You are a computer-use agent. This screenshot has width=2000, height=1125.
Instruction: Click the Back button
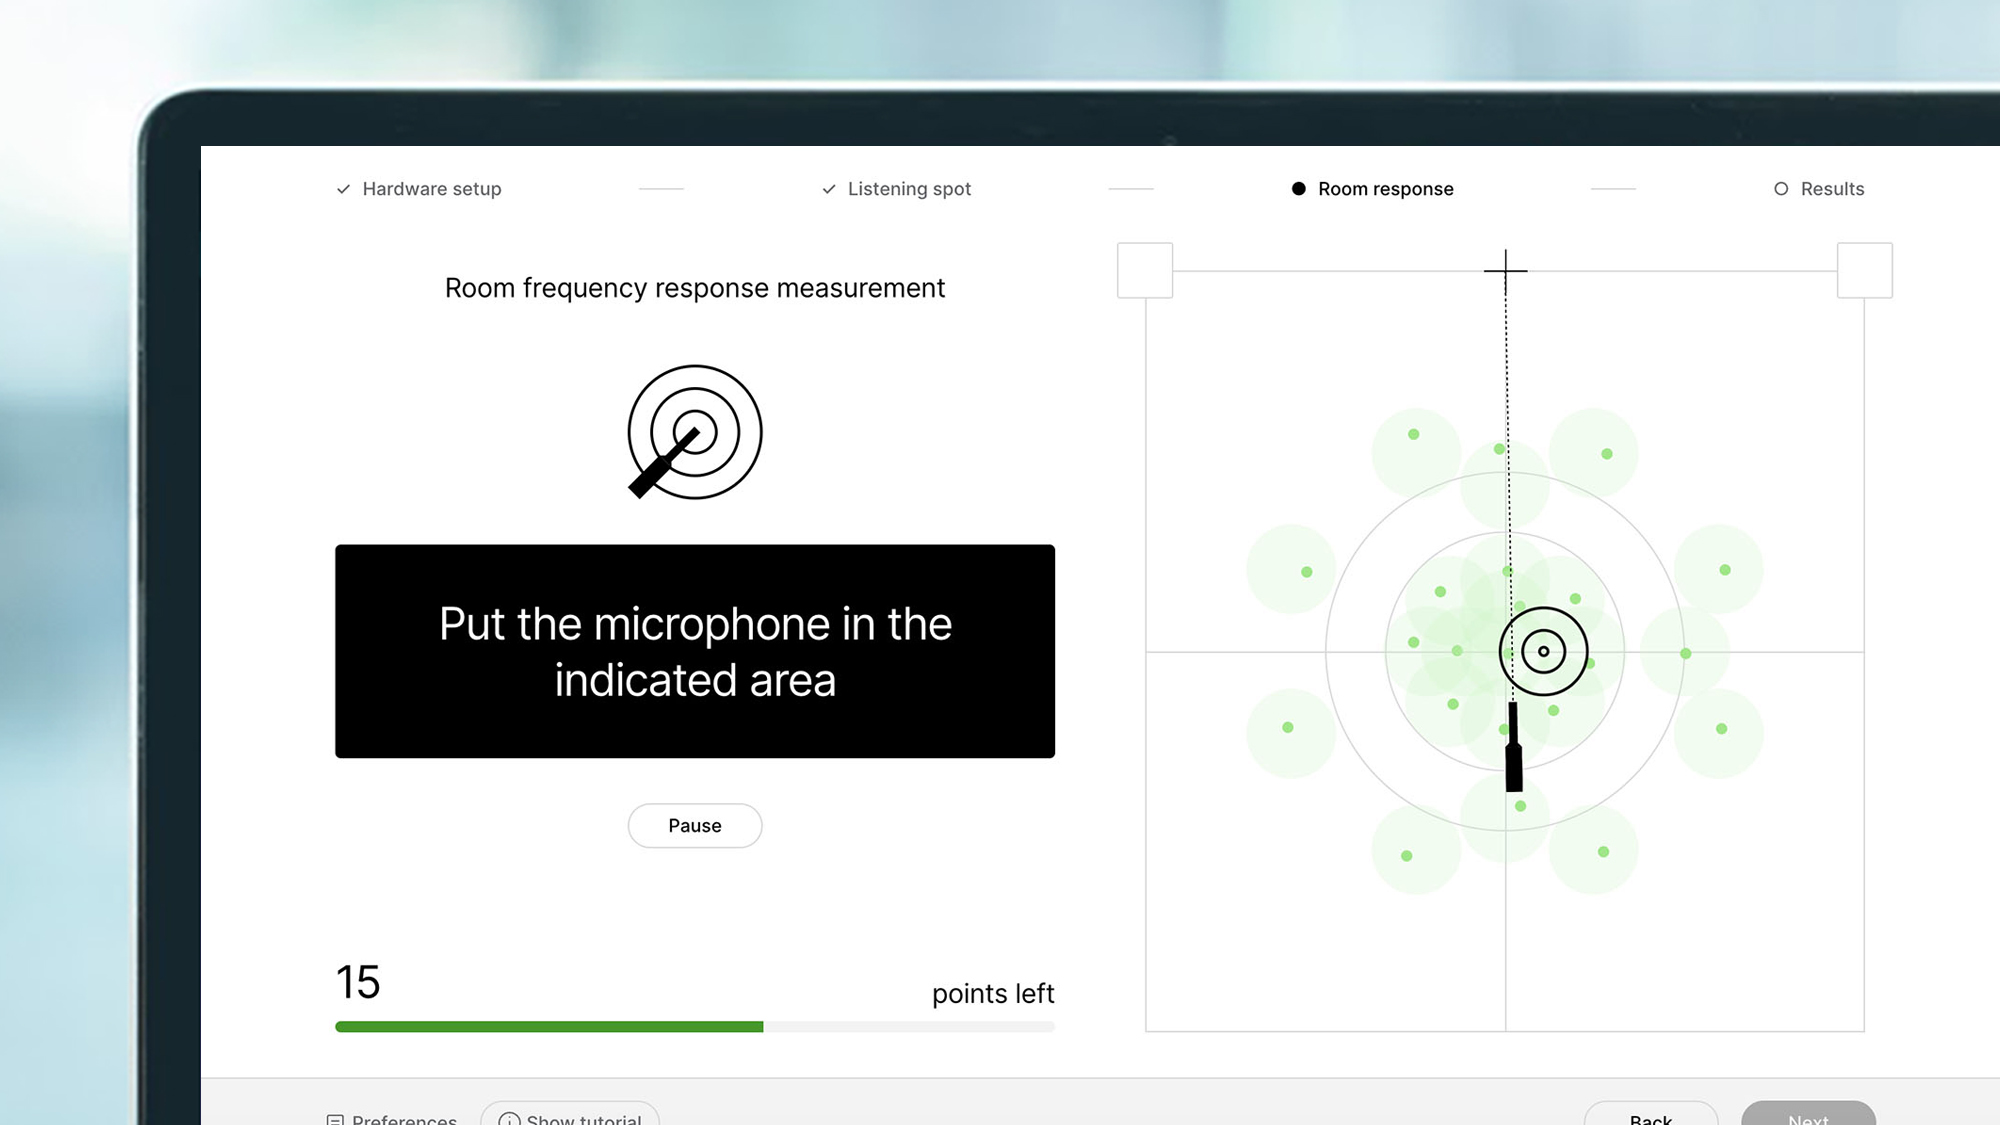1650,1117
